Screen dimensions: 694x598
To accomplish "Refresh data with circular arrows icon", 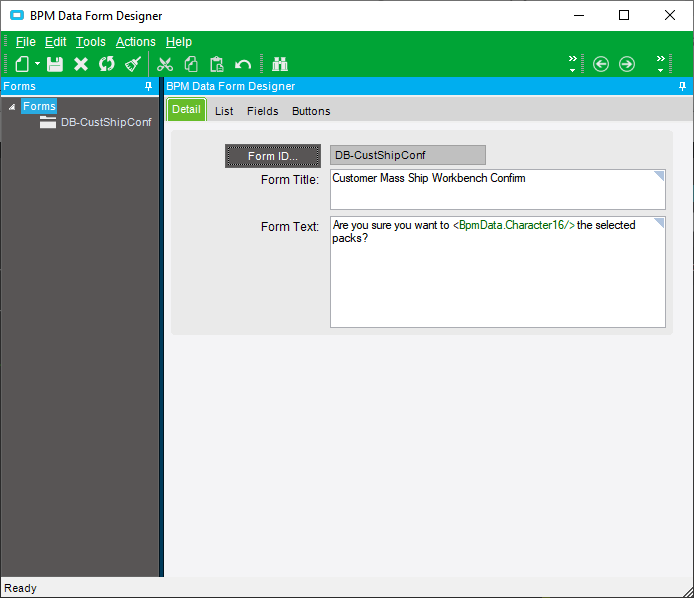I will click(x=107, y=64).
